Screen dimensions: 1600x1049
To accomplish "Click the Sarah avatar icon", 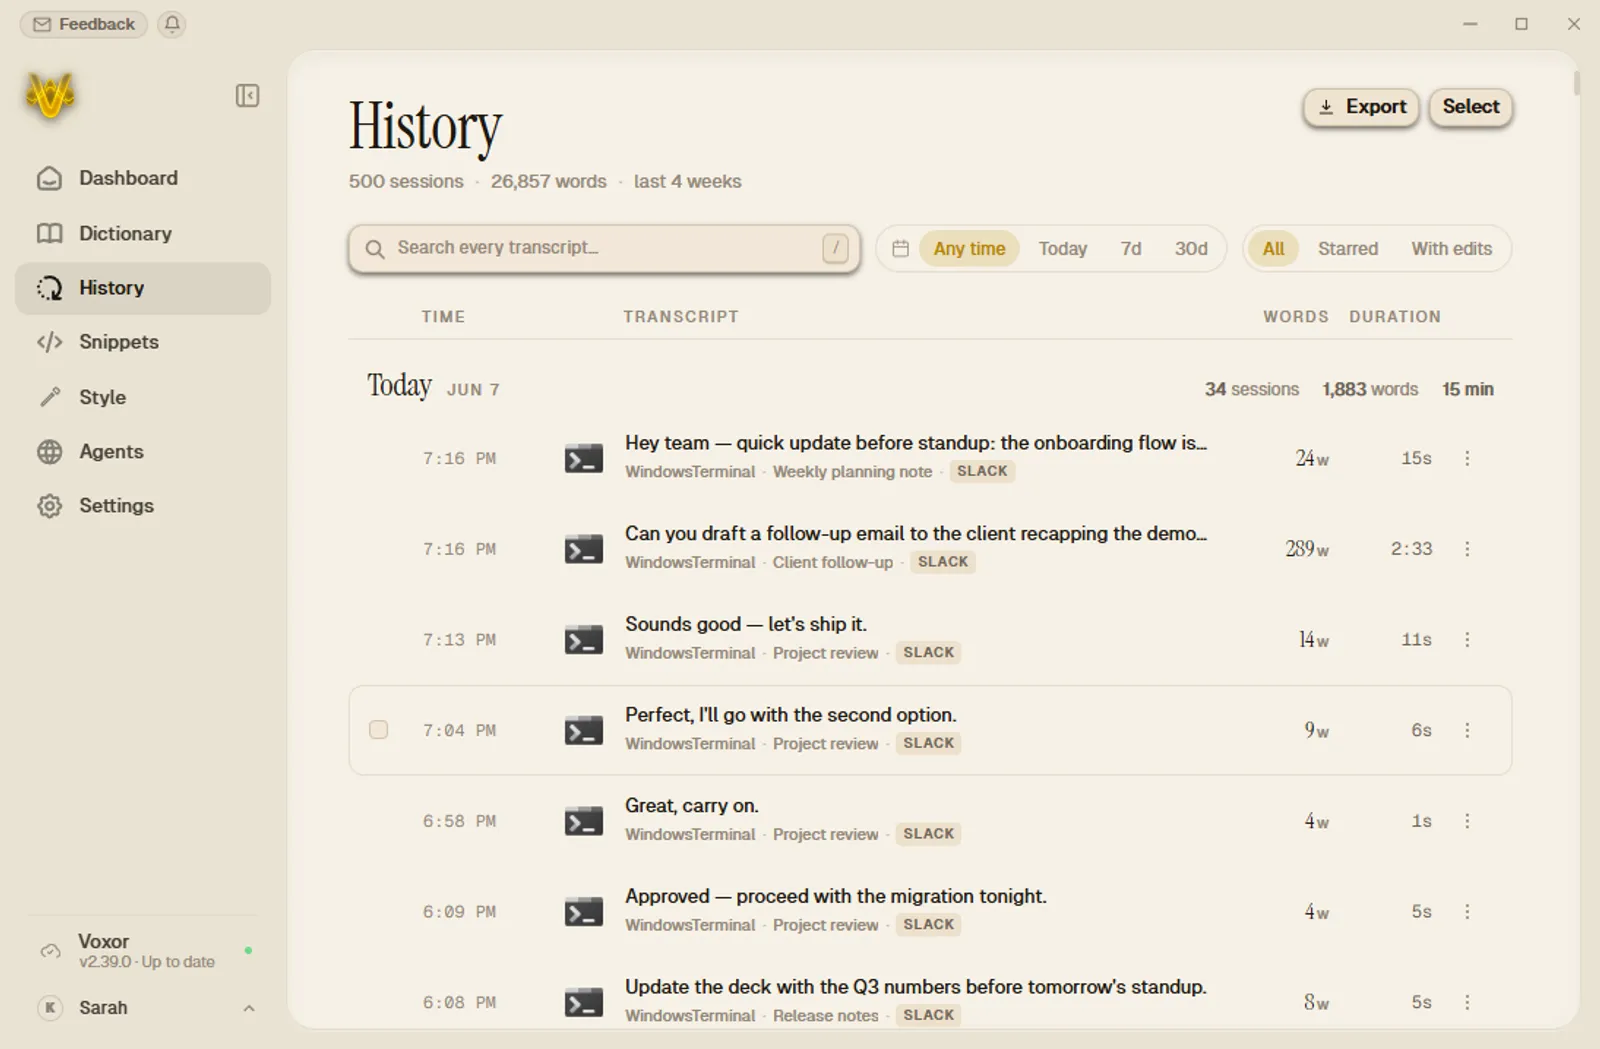I will tap(50, 1008).
